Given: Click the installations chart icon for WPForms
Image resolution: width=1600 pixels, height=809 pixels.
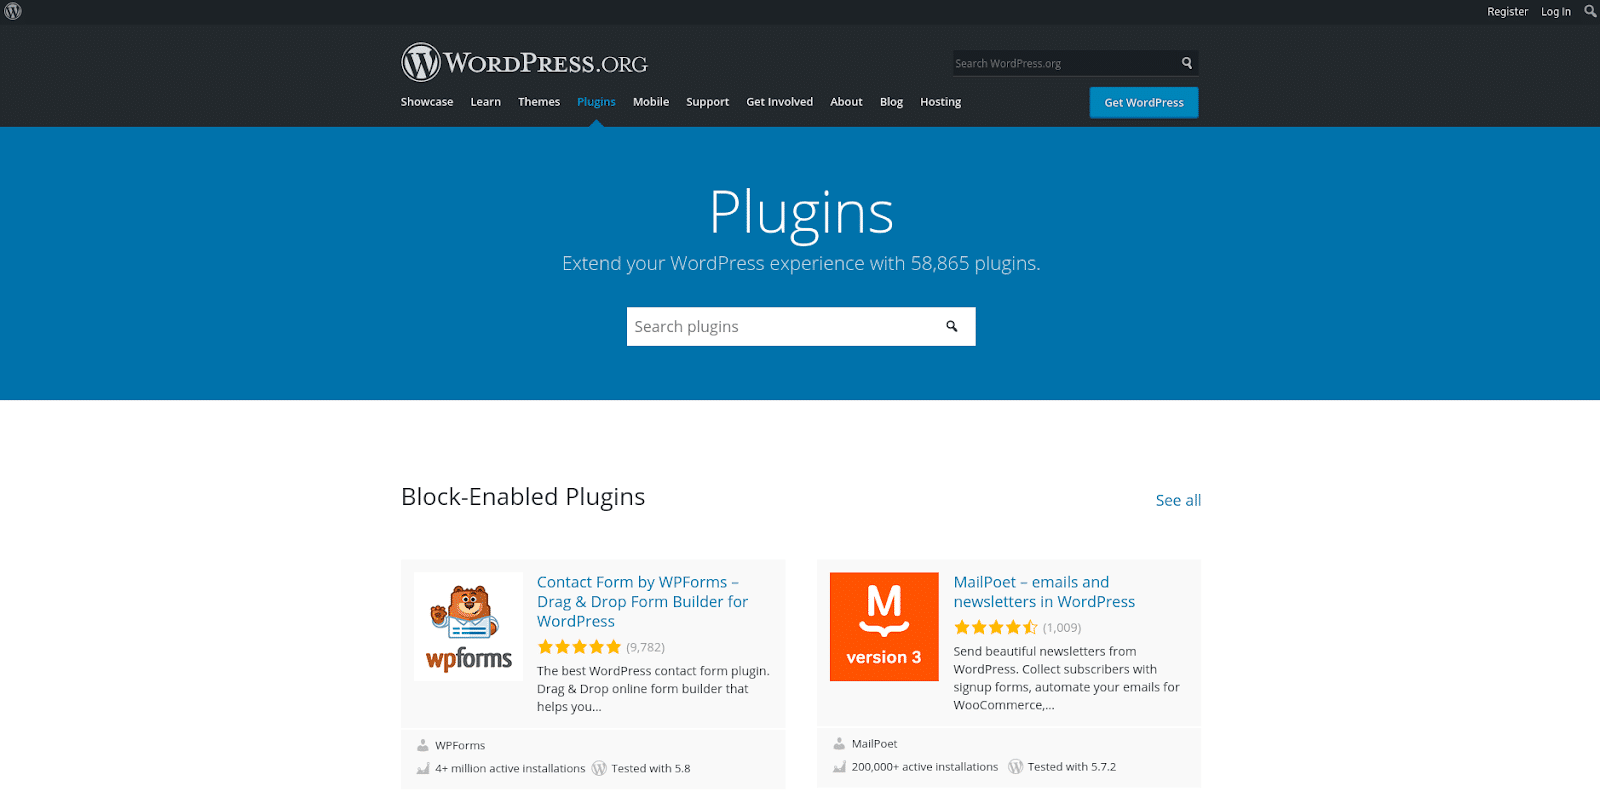Looking at the screenshot, I should (423, 769).
